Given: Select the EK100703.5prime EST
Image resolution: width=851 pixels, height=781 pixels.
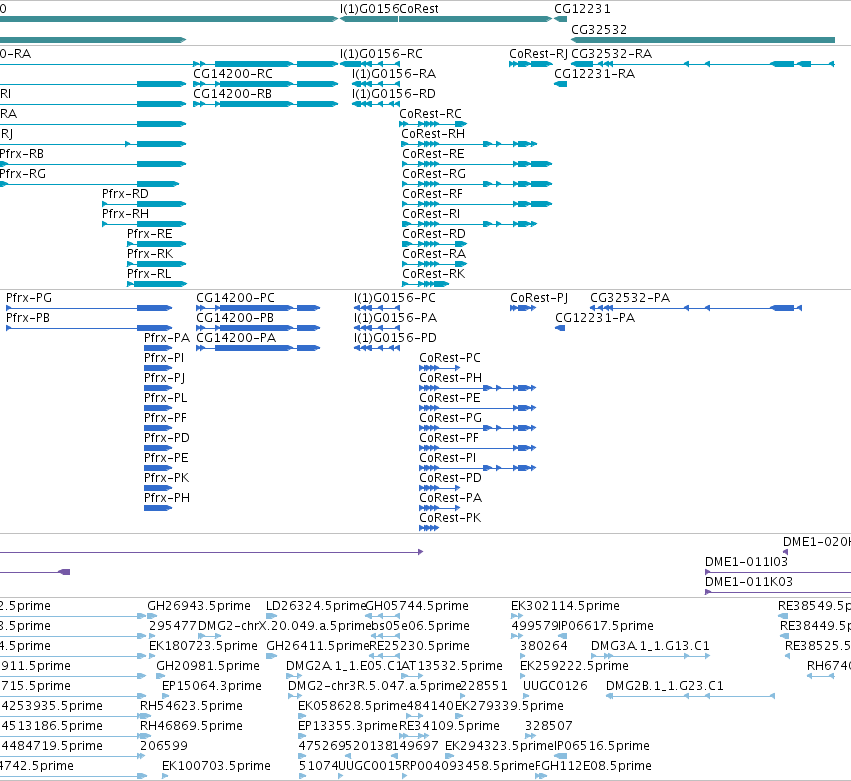Looking at the screenshot, I should (x=216, y=766).
